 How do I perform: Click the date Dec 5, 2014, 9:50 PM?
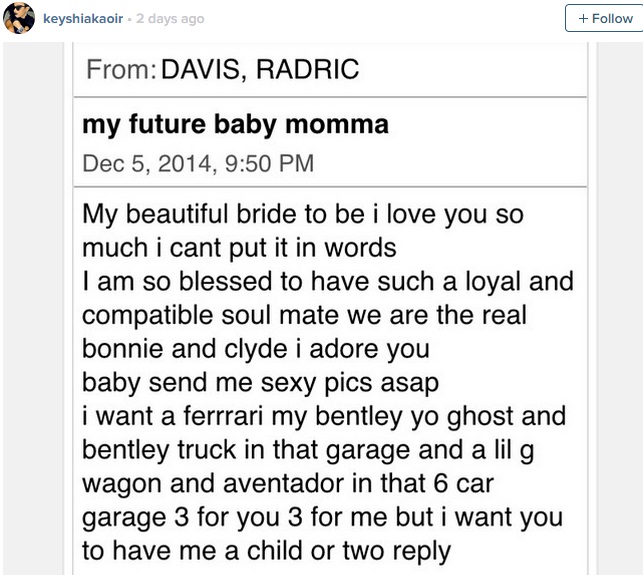pos(198,162)
